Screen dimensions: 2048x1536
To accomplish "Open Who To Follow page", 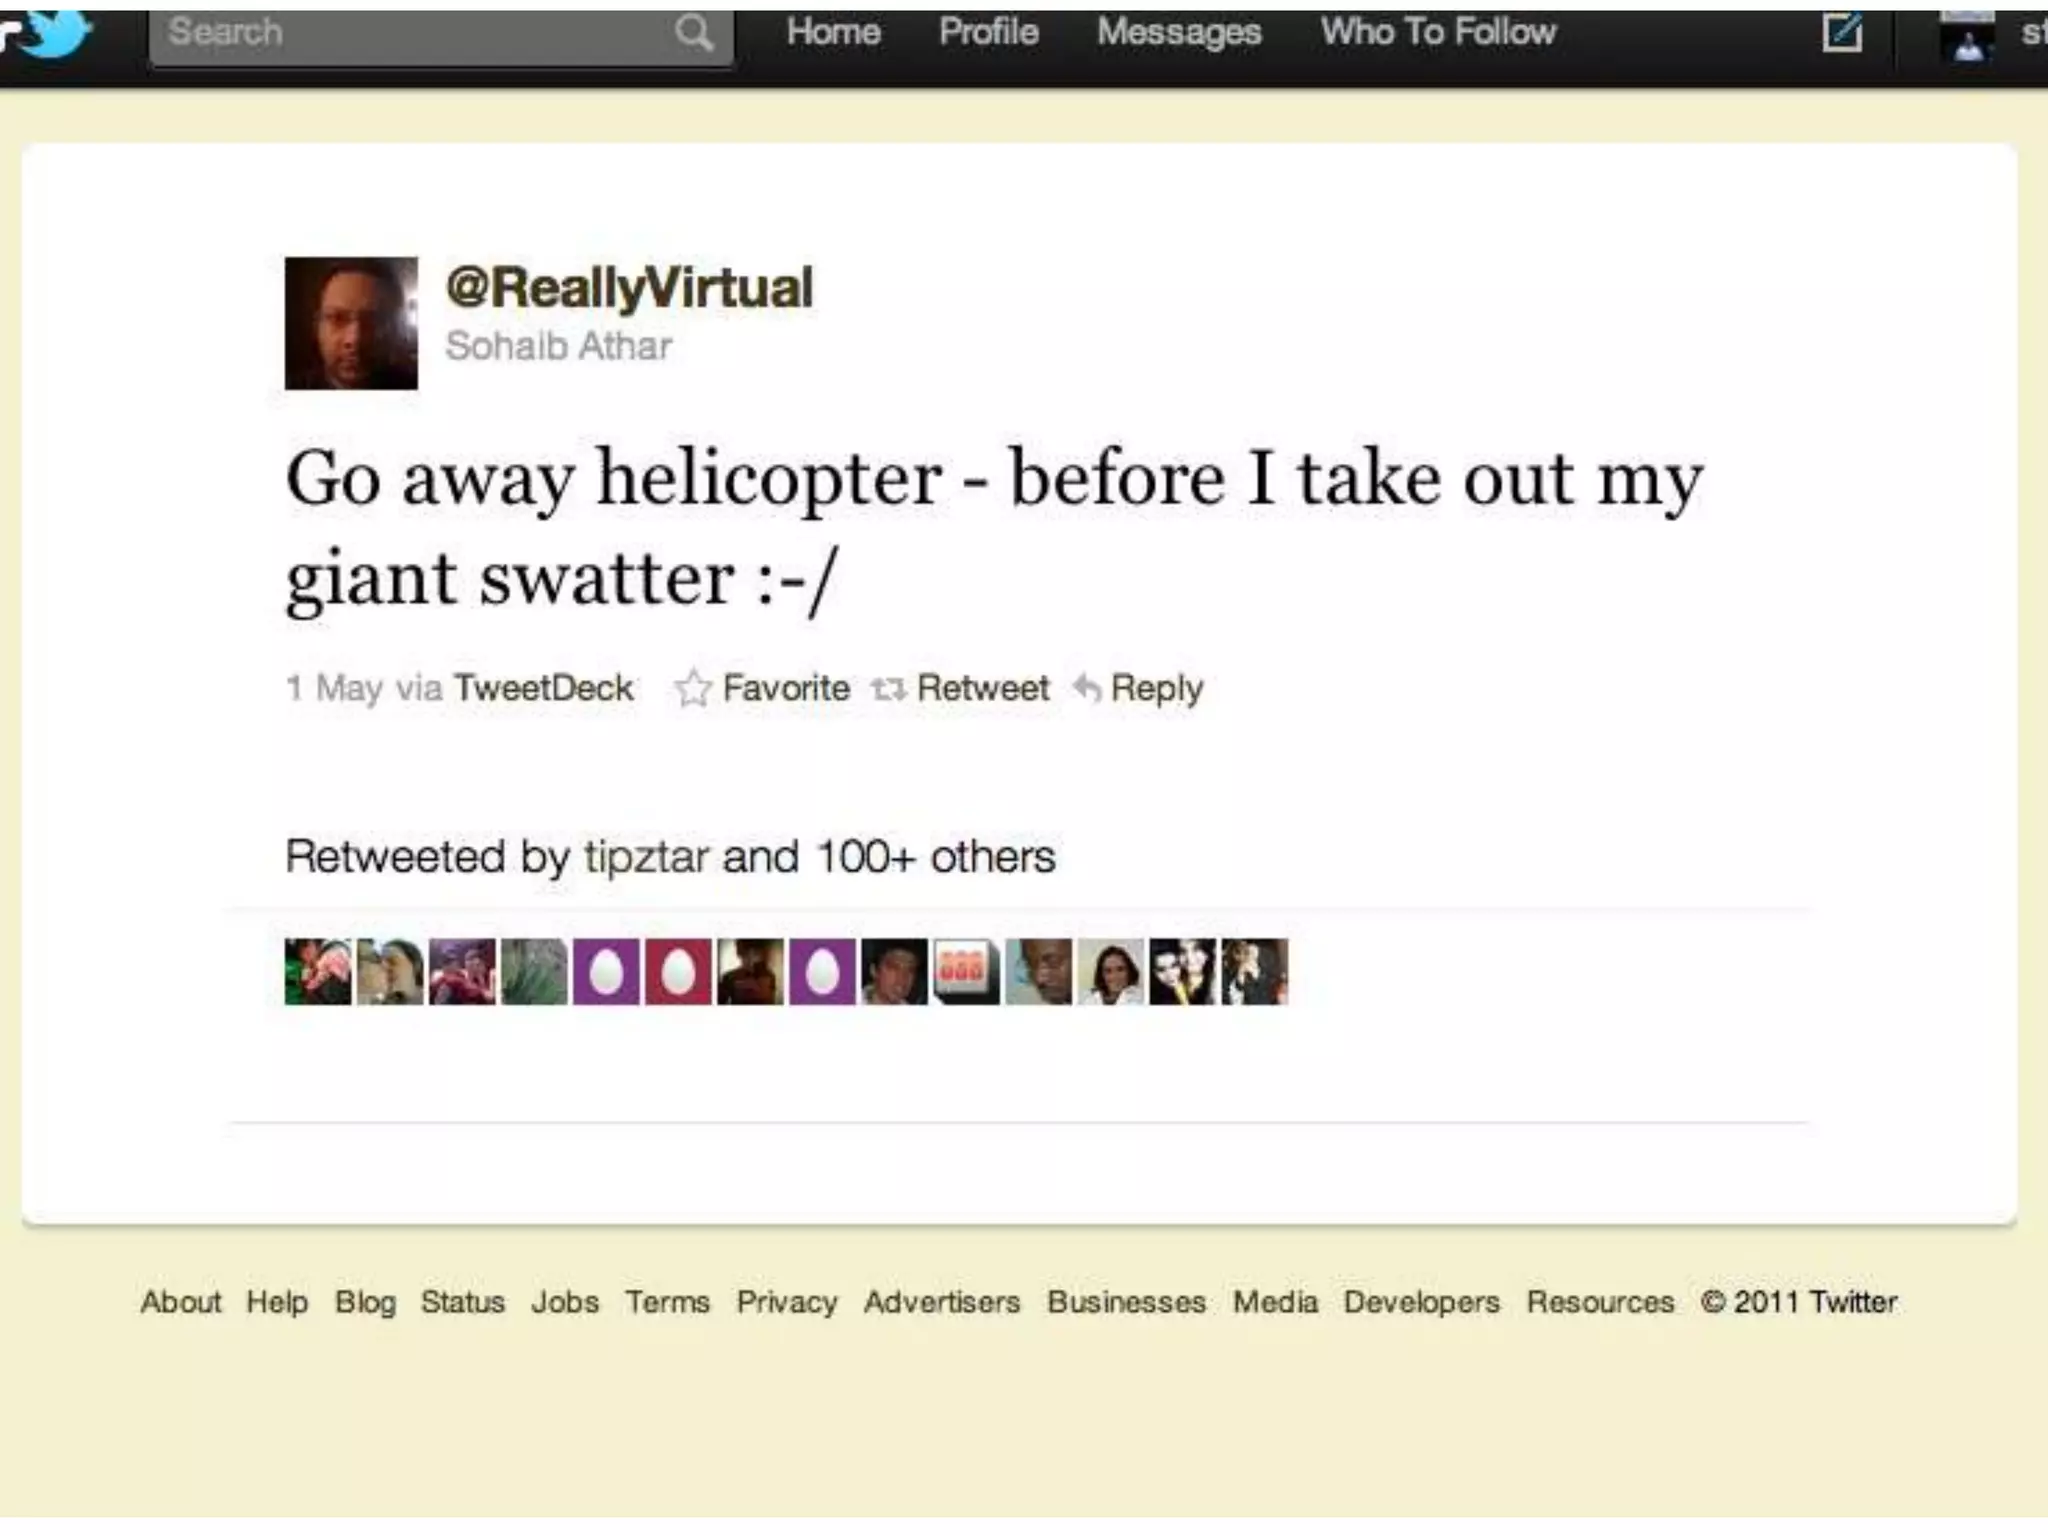I will point(1438,32).
